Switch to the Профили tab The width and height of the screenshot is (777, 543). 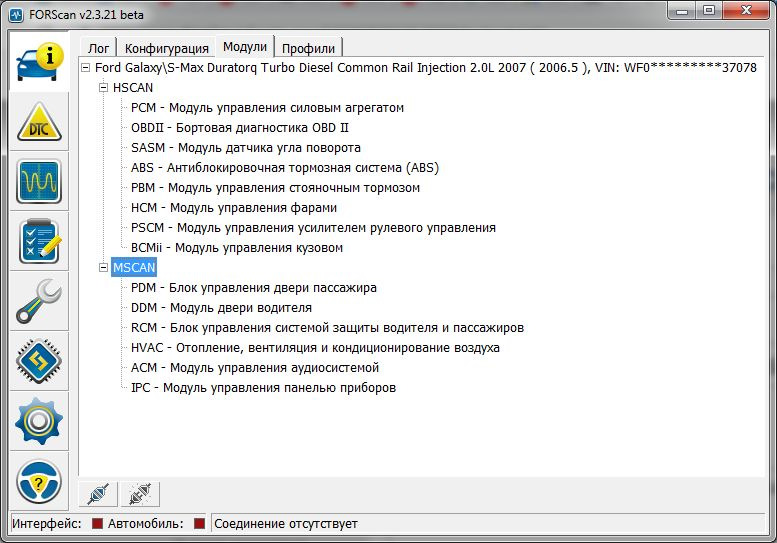pyautogui.click(x=308, y=48)
